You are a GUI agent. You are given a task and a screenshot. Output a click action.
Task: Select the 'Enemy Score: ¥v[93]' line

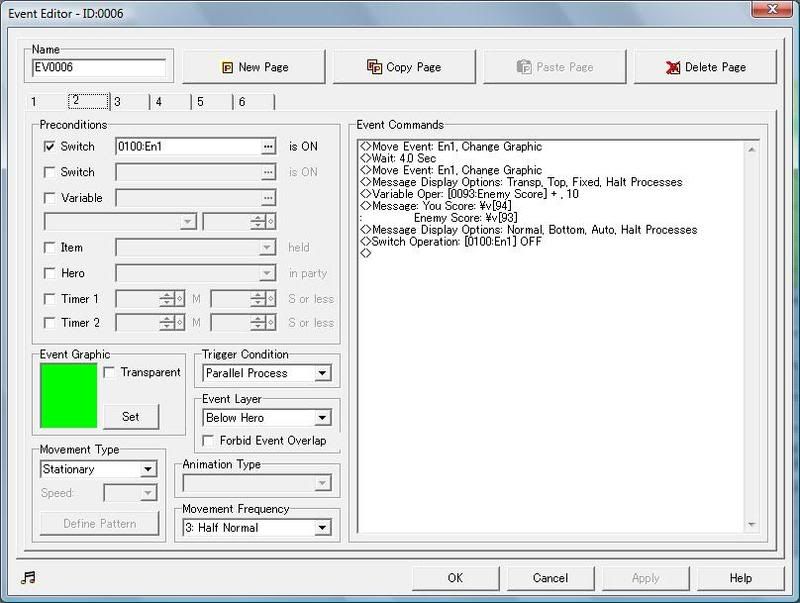click(x=465, y=218)
